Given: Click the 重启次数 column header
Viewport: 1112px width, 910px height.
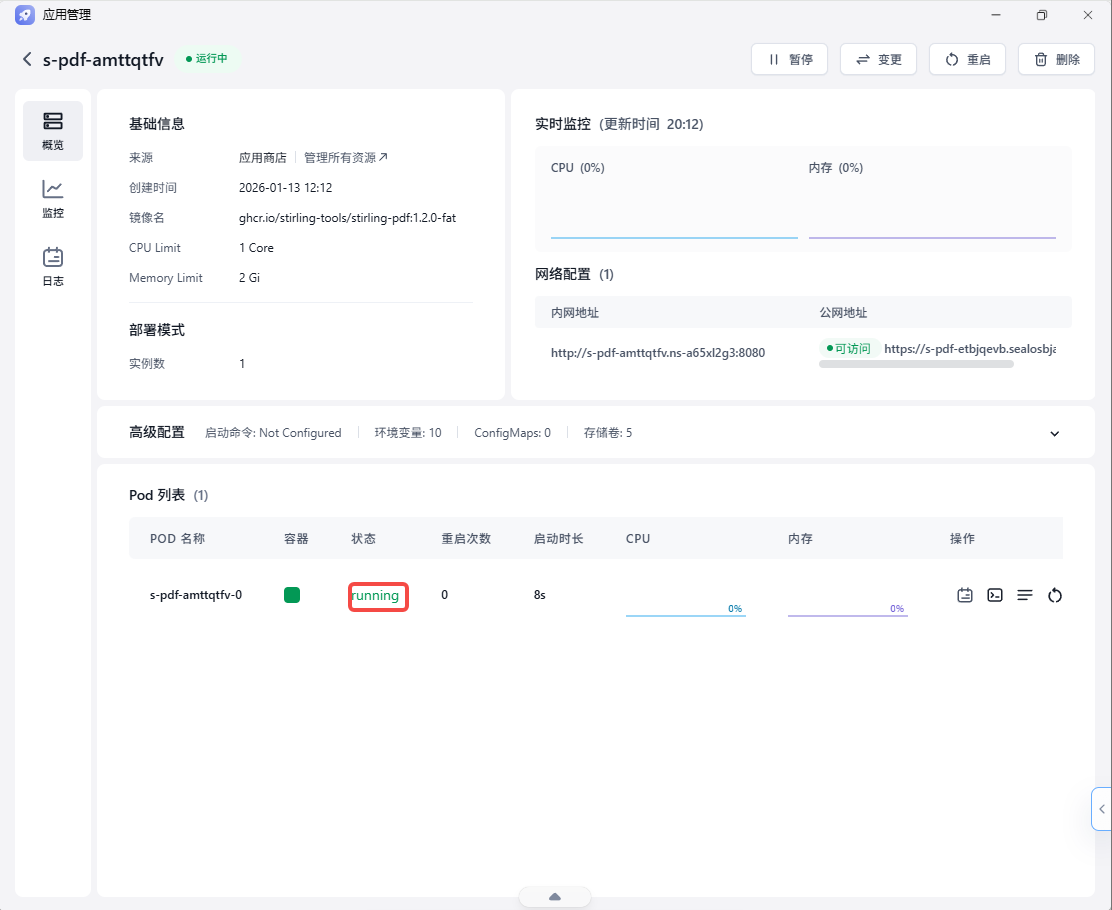Looking at the screenshot, I should coord(466,538).
